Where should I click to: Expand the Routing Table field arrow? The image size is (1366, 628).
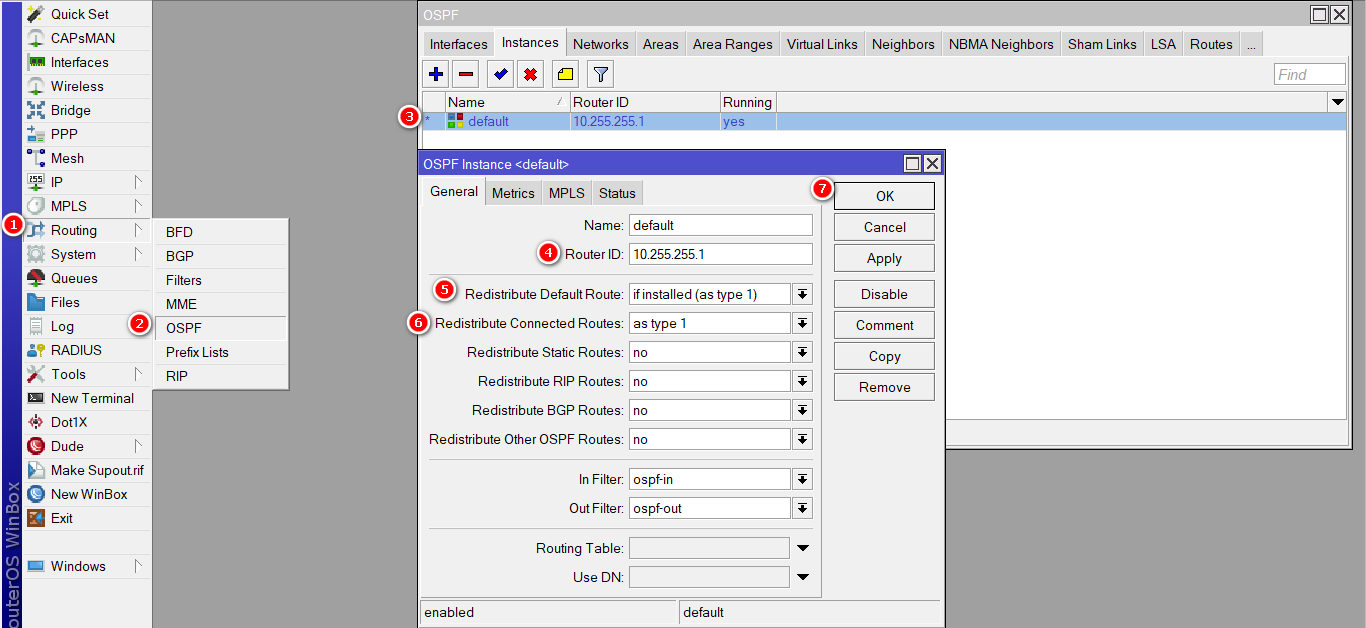click(802, 548)
